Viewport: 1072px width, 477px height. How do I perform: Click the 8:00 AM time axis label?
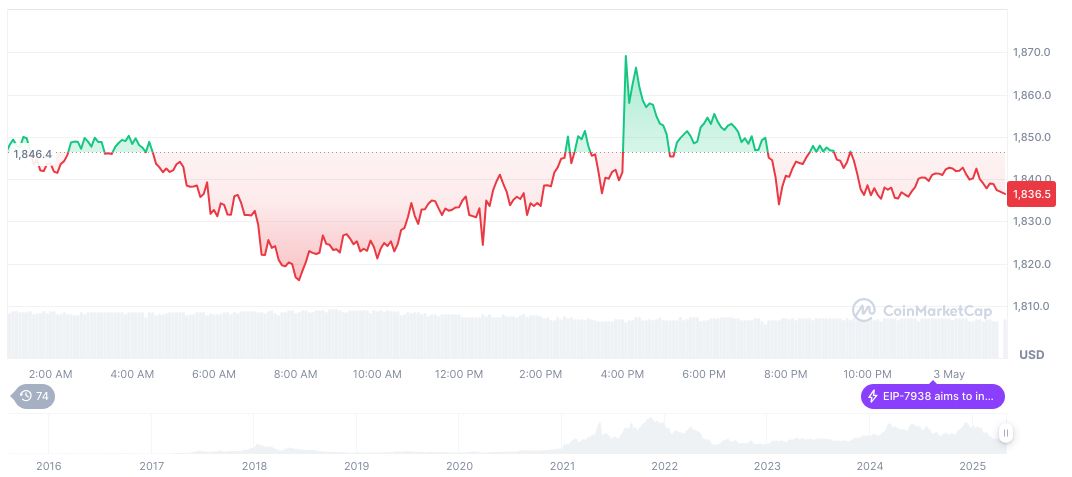295,374
